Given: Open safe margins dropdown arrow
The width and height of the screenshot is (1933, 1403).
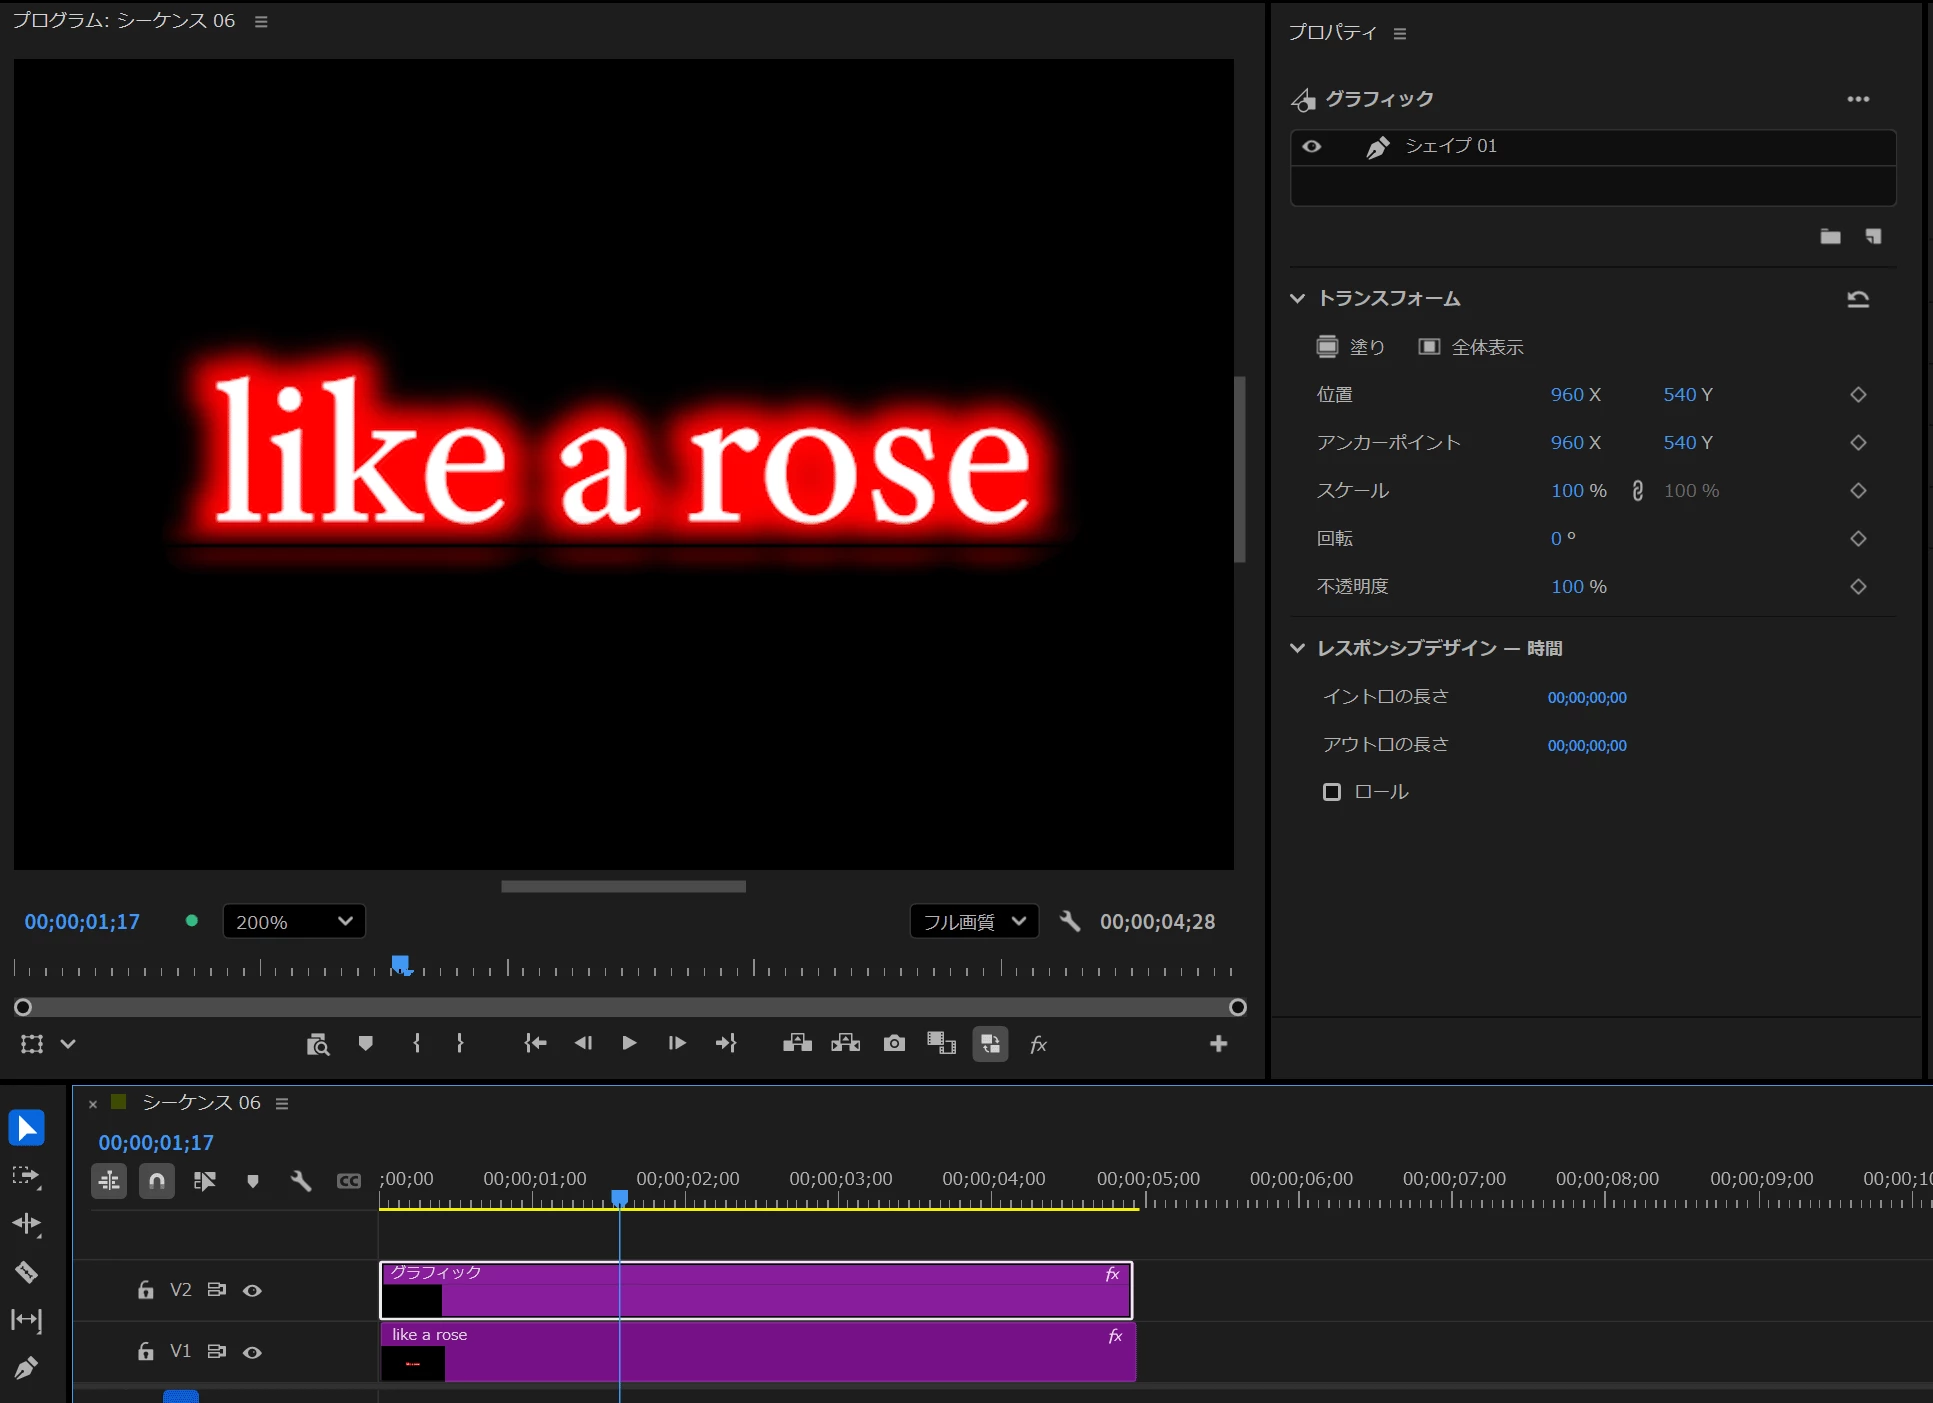Looking at the screenshot, I should (x=68, y=1044).
